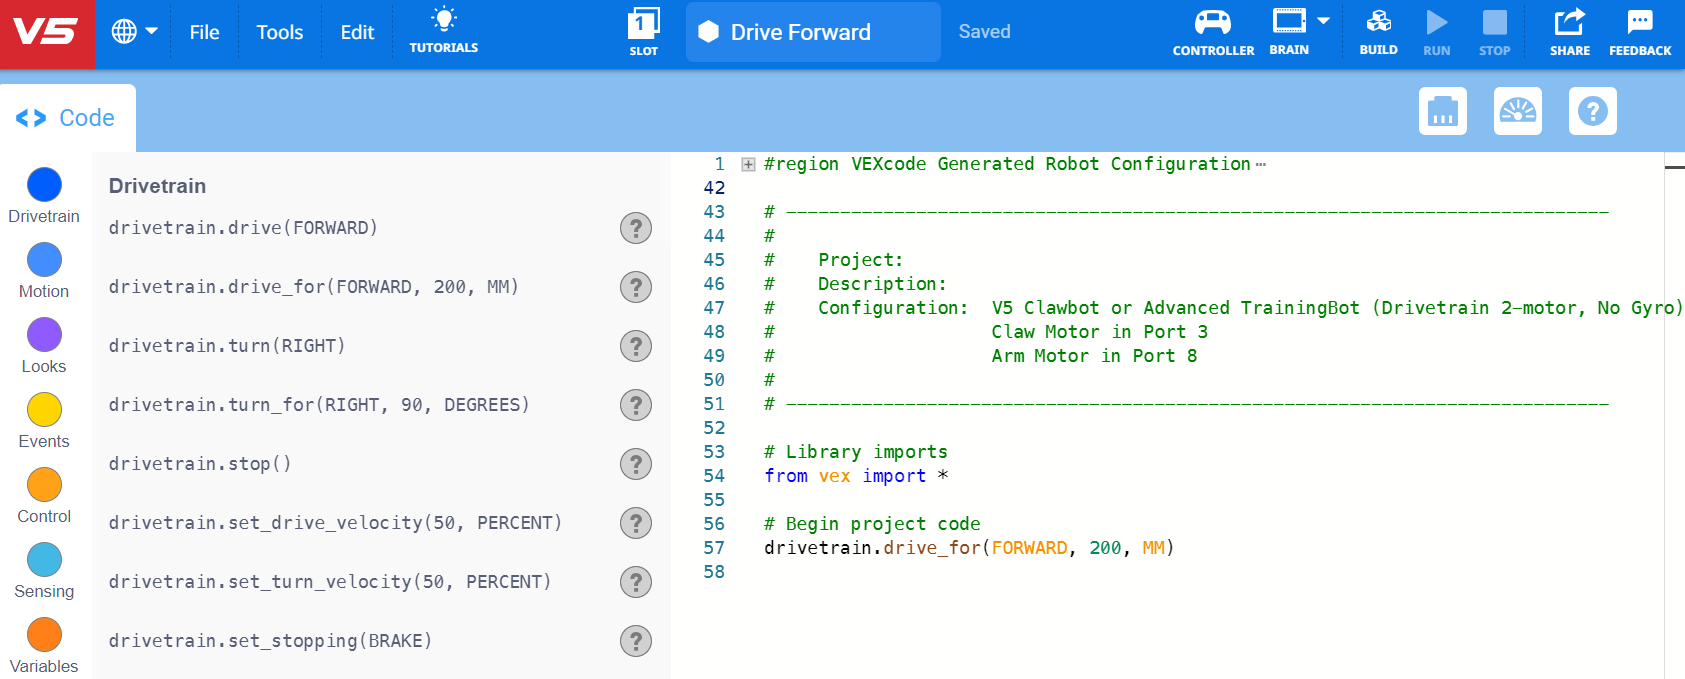Edit the Drive Forward project name
The image size is (1685, 679).
(800, 33)
